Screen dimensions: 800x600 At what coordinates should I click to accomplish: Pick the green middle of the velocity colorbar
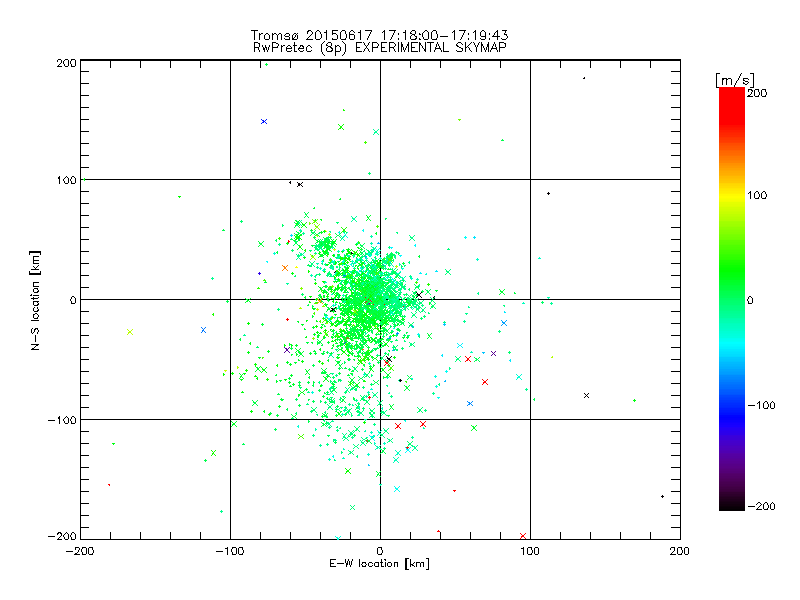pos(732,299)
